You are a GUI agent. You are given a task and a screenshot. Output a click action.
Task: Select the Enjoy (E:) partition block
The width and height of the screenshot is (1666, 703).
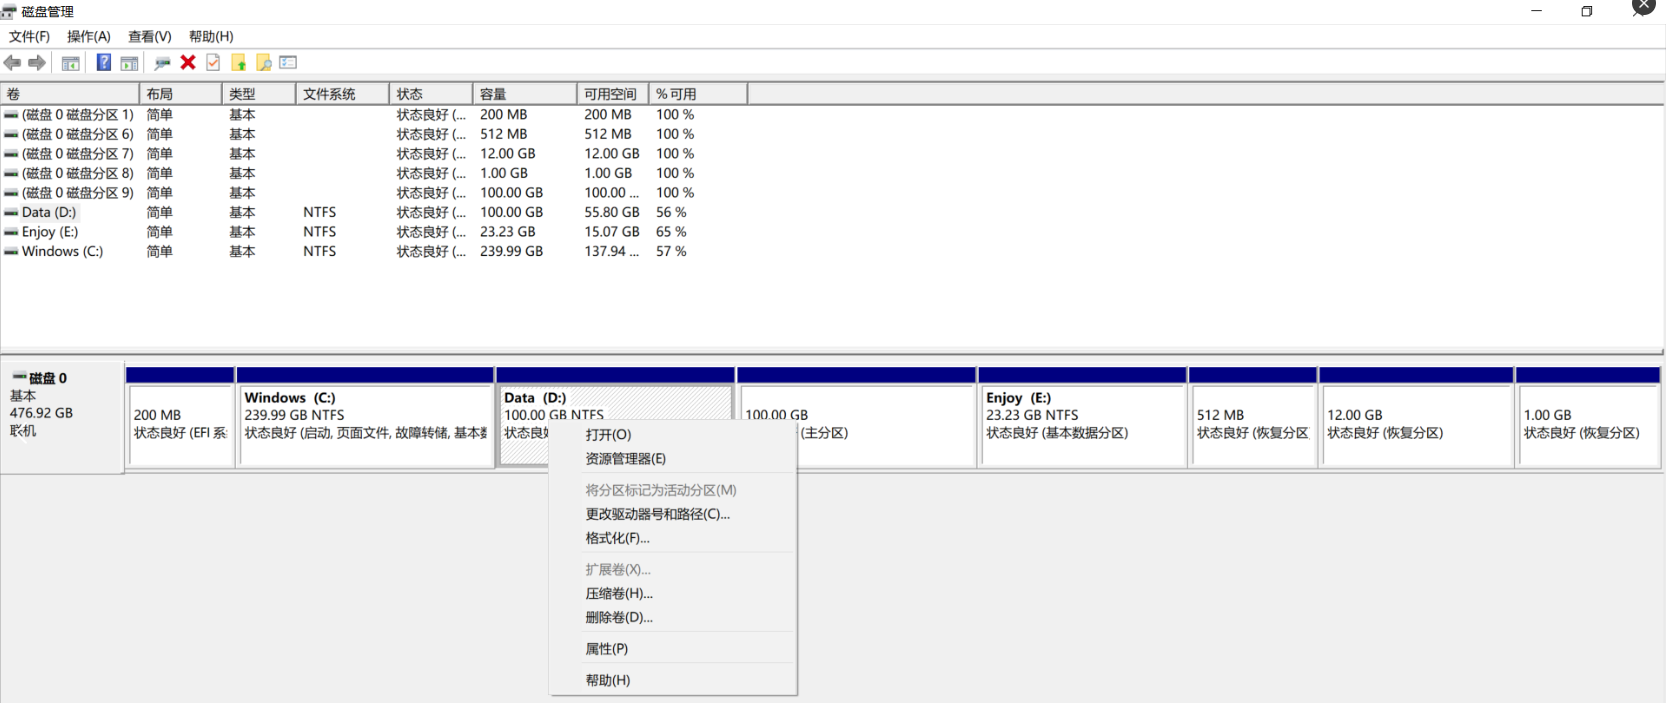click(1082, 425)
